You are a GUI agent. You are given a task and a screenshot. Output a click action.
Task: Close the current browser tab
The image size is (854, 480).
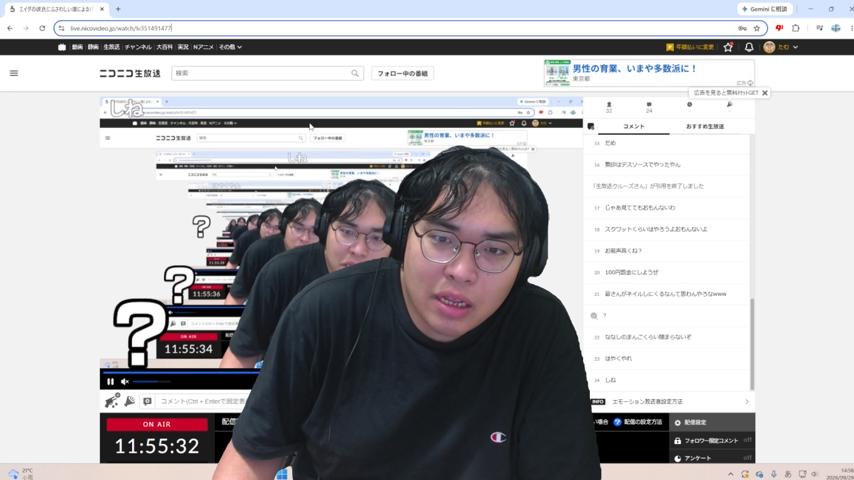point(102,9)
